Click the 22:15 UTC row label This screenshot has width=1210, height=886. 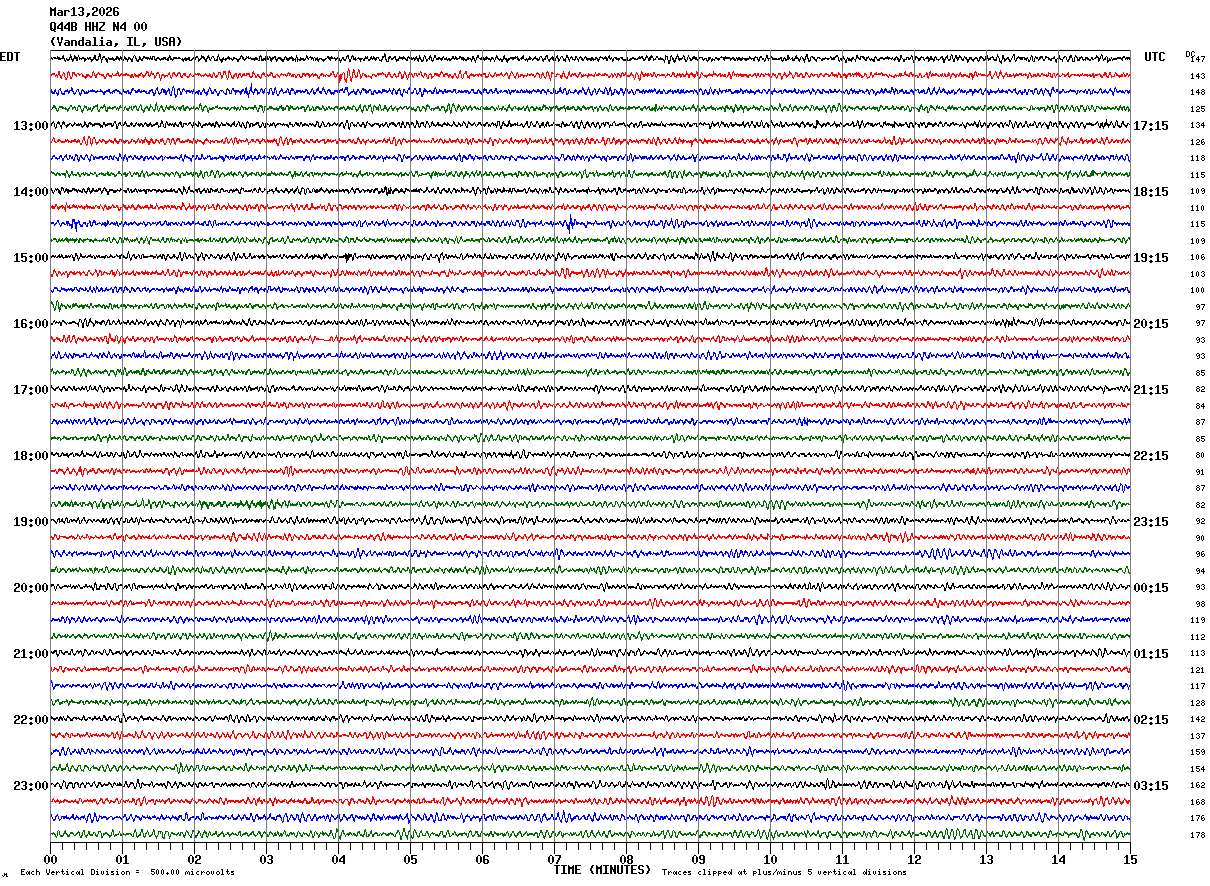[1151, 456]
